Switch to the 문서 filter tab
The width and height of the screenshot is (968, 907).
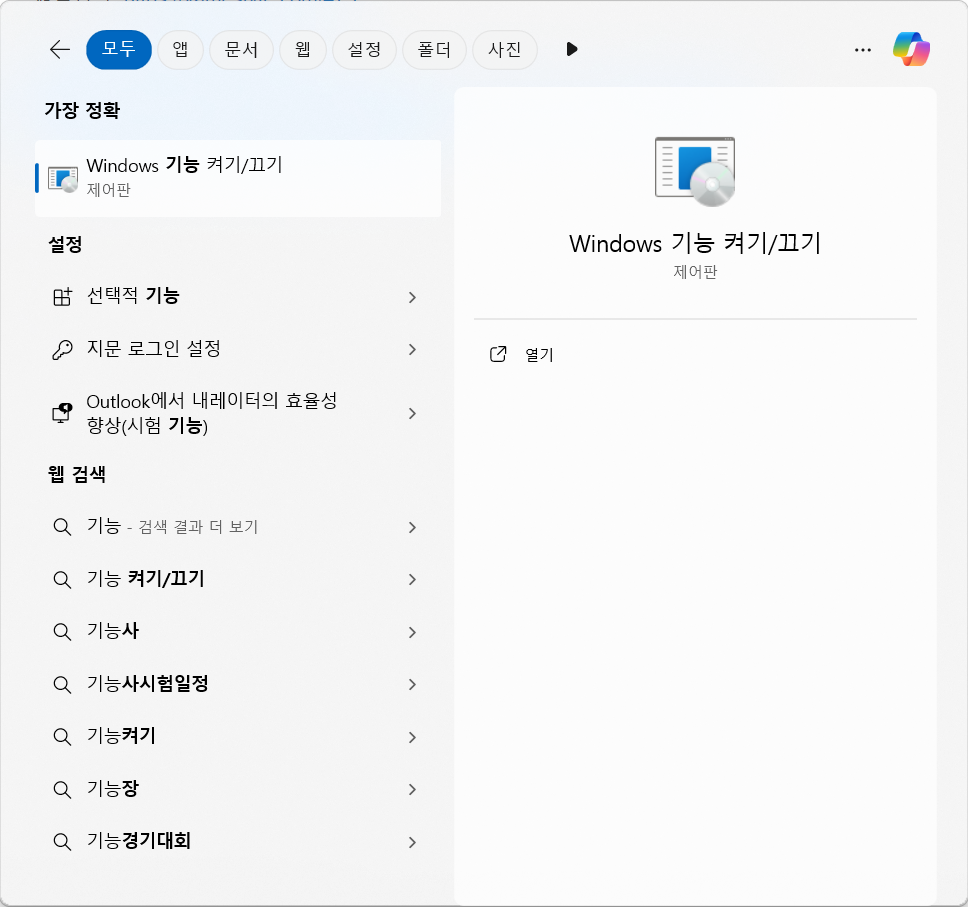[x=241, y=49]
